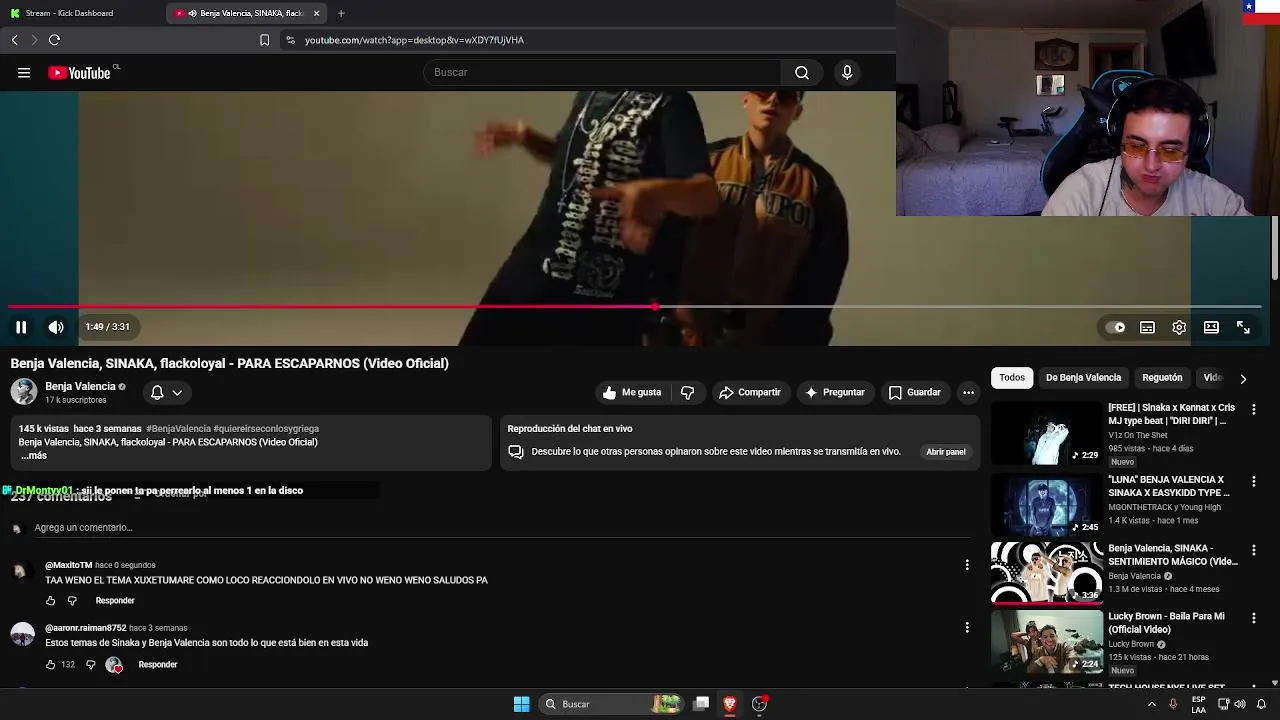Image resolution: width=1280 pixels, height=720 pixels.
Task: Close the Benja Valencia YouTube tab
Action: coord(317,13)
